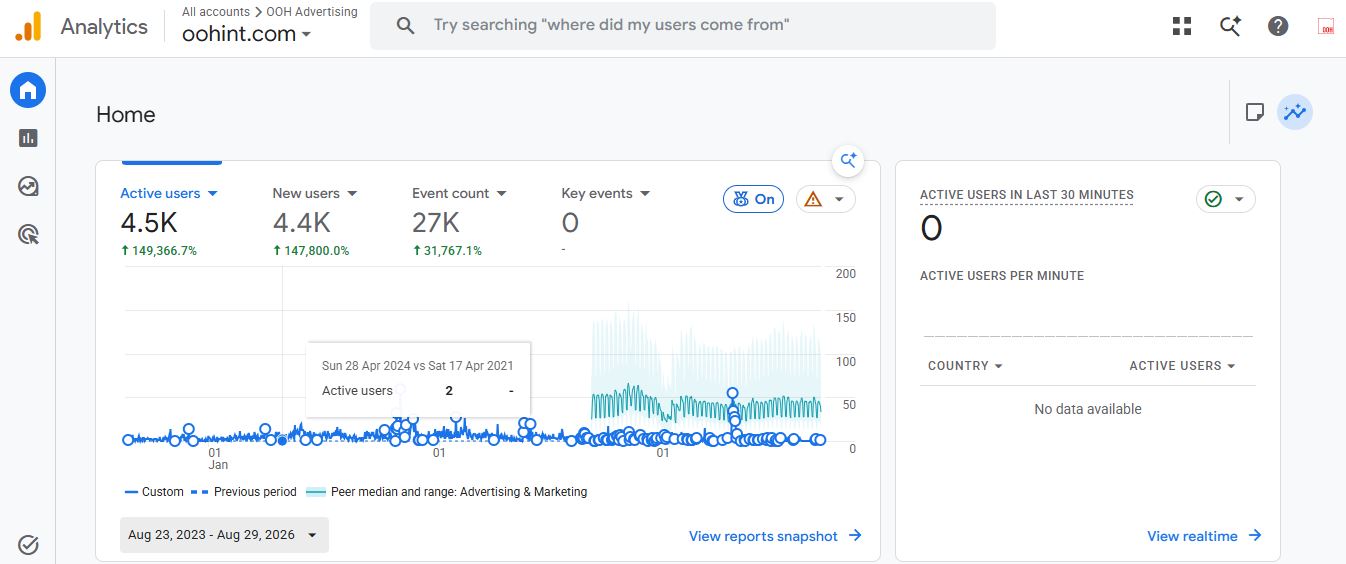
Task: Click the 4.4K new users value
Action: coord(302,222)
